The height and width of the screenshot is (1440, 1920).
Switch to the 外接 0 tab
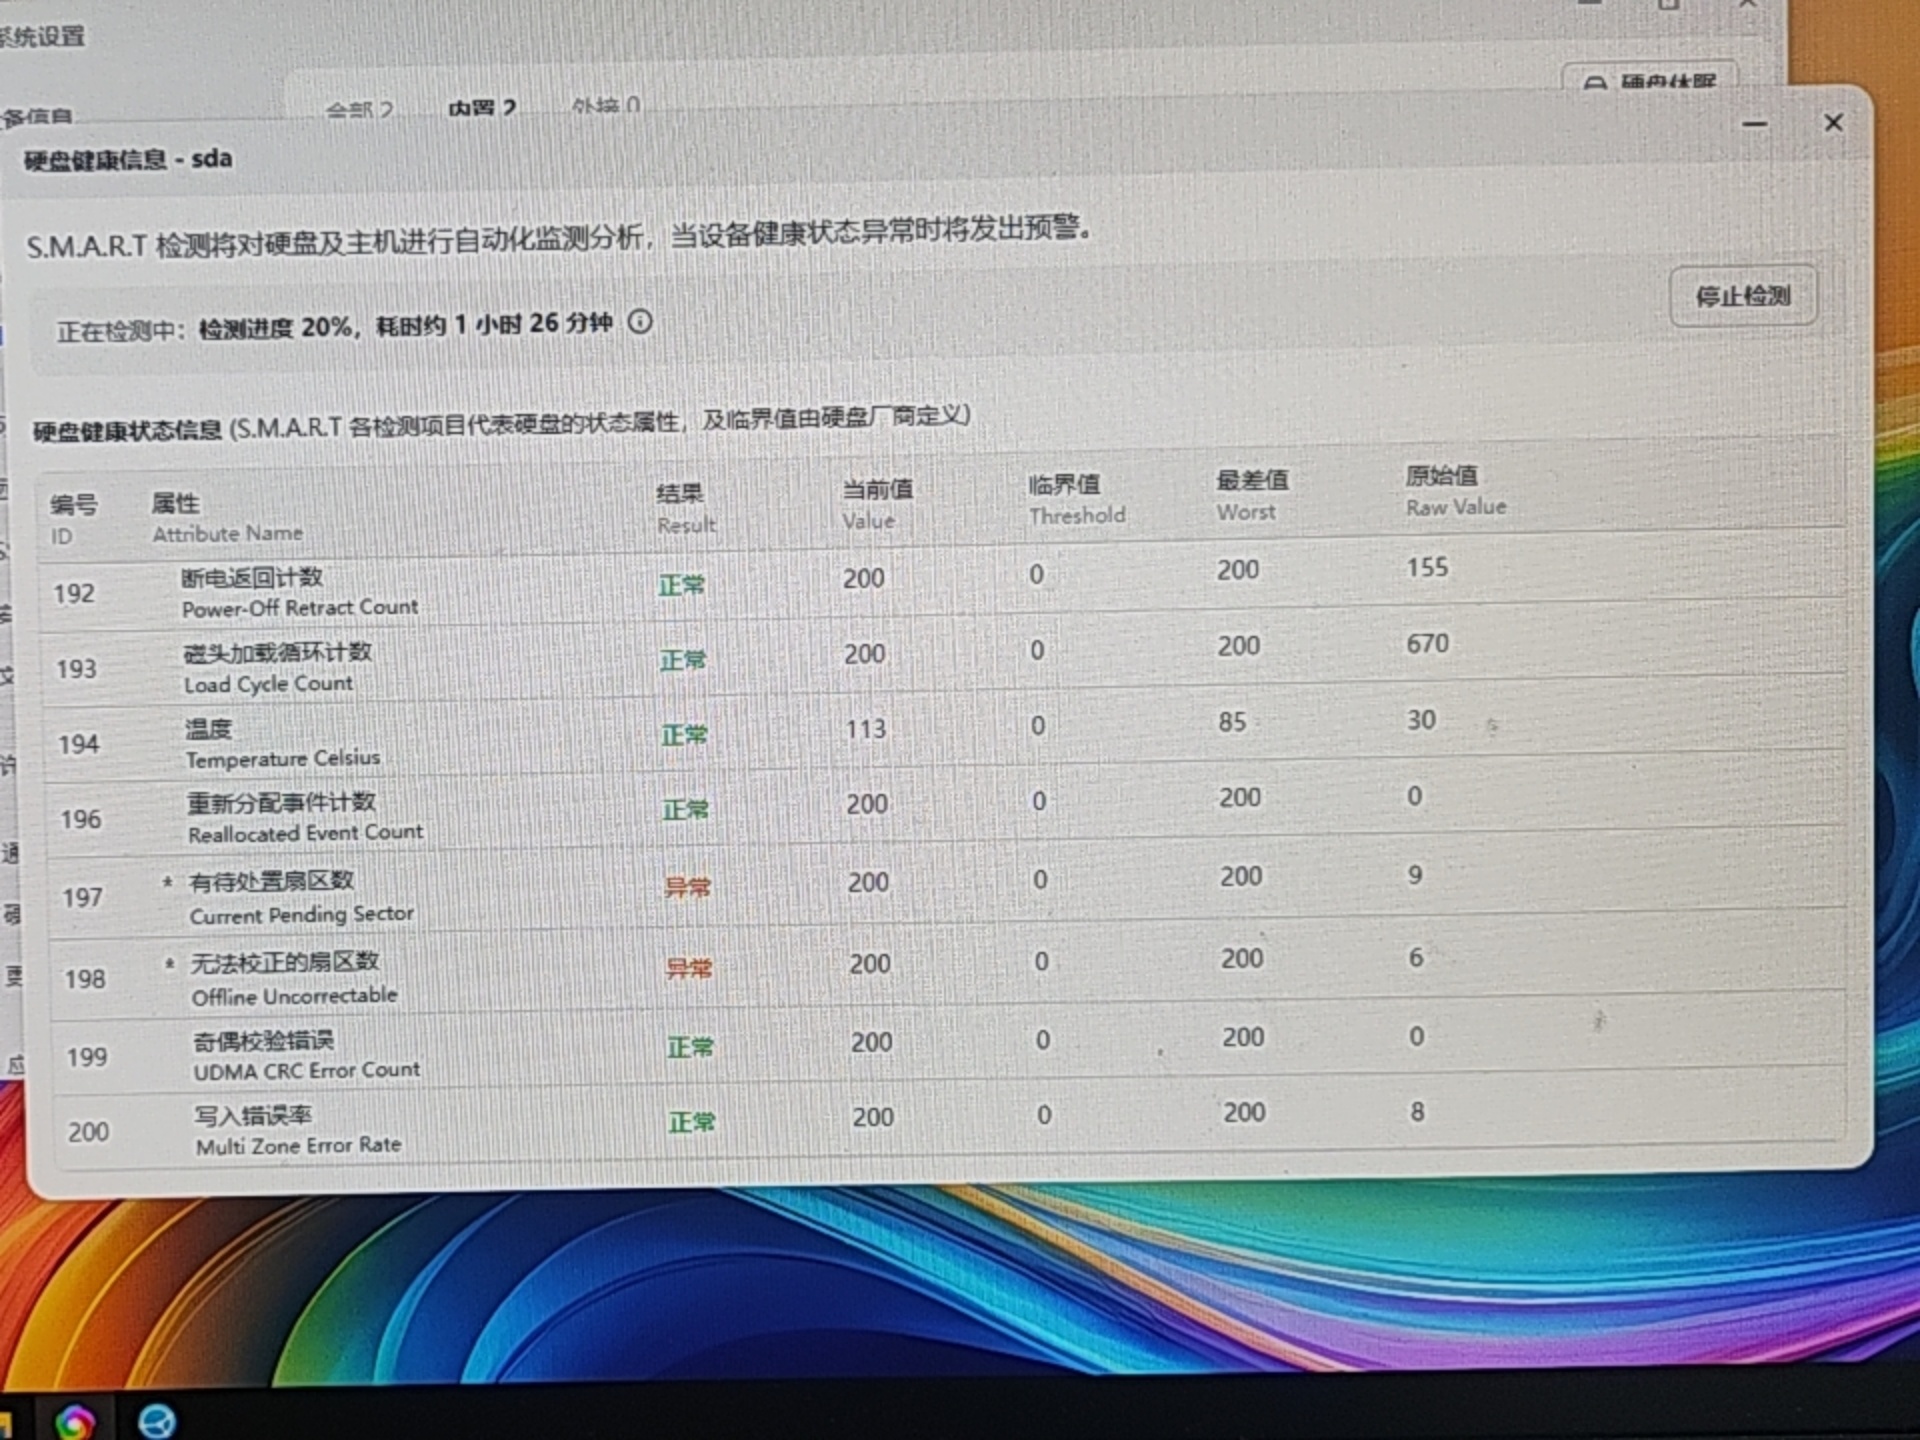click(606, 106)
